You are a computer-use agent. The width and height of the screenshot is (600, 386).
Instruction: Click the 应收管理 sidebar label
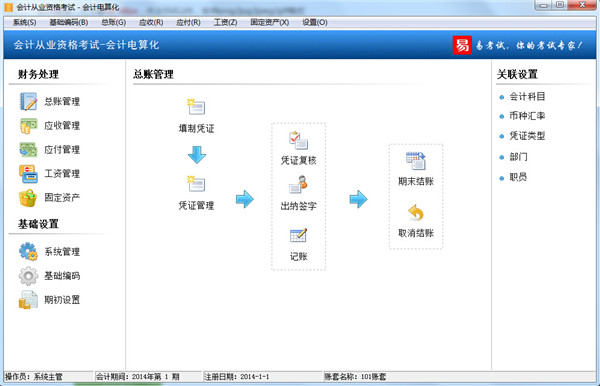point(62,126)
